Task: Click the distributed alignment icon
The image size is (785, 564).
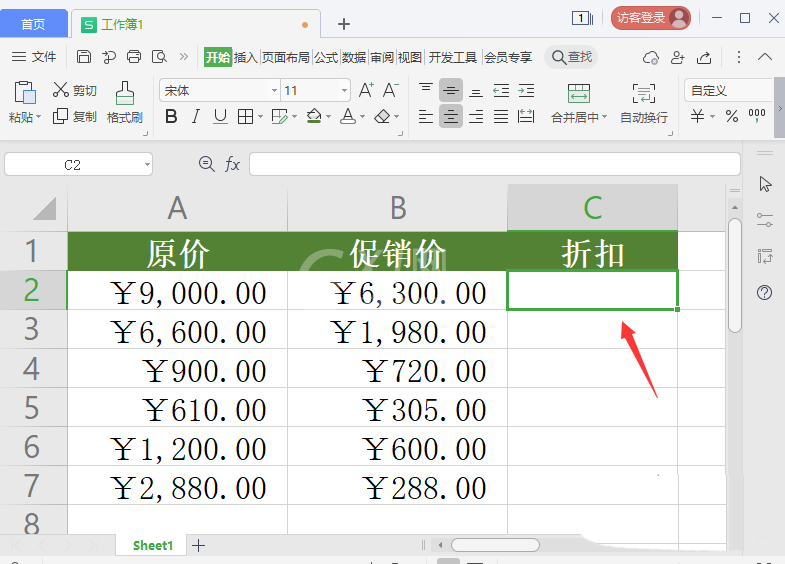Action: point(526,117)
